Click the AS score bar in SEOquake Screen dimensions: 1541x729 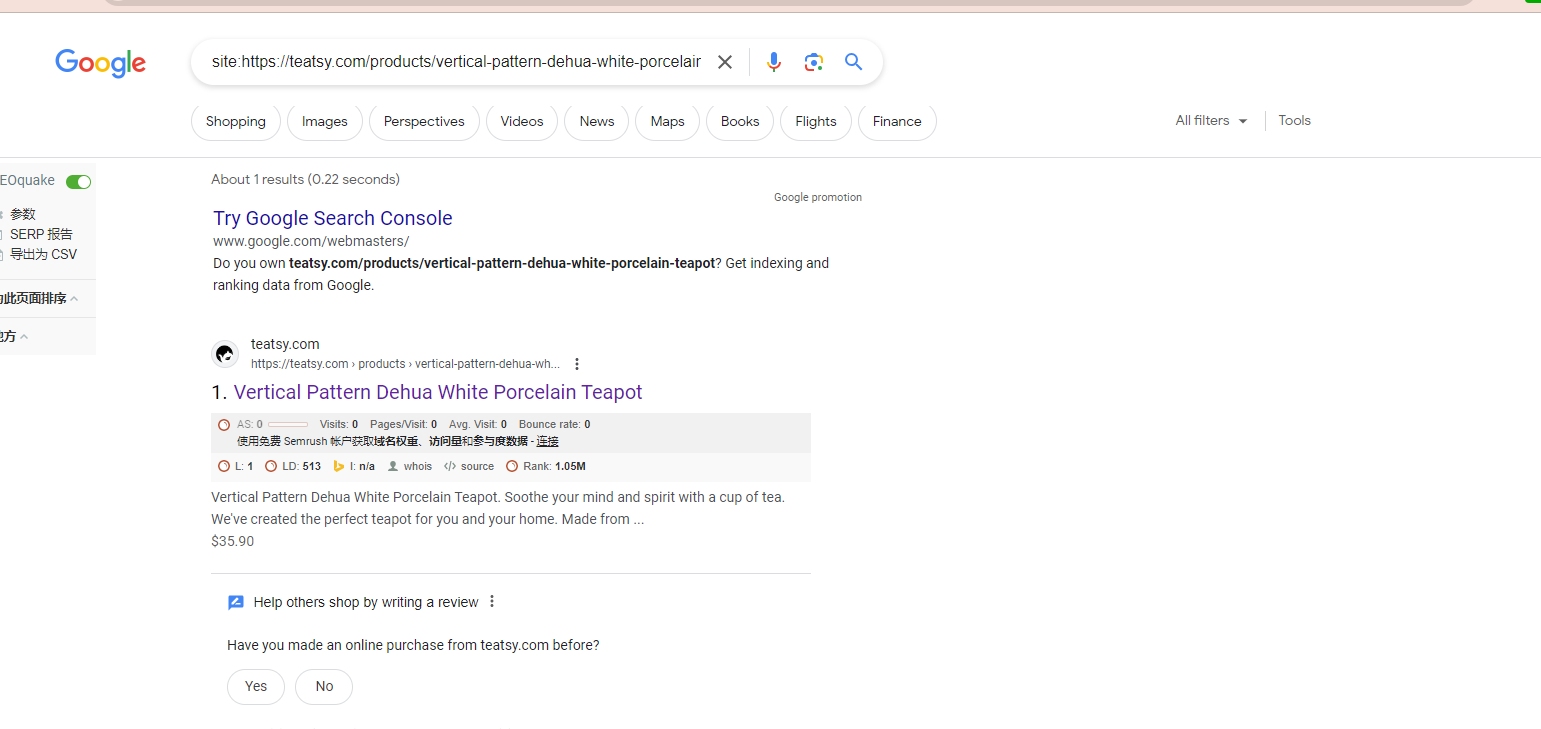point(287,425)
